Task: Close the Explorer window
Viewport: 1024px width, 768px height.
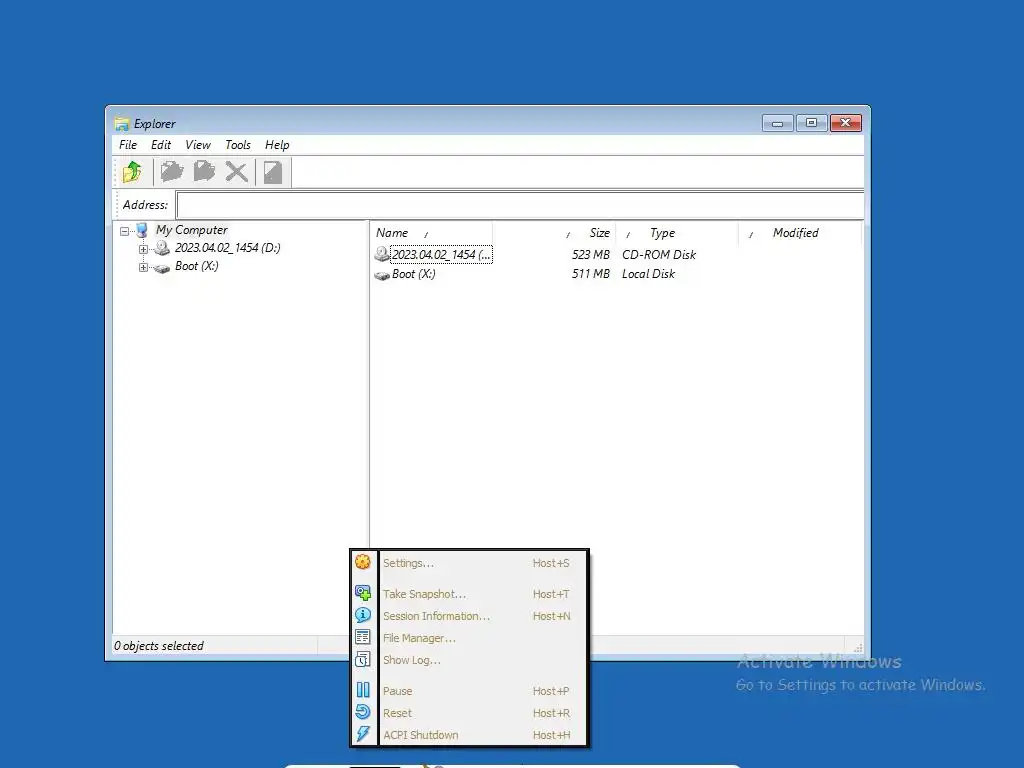Action: (846, 123)
